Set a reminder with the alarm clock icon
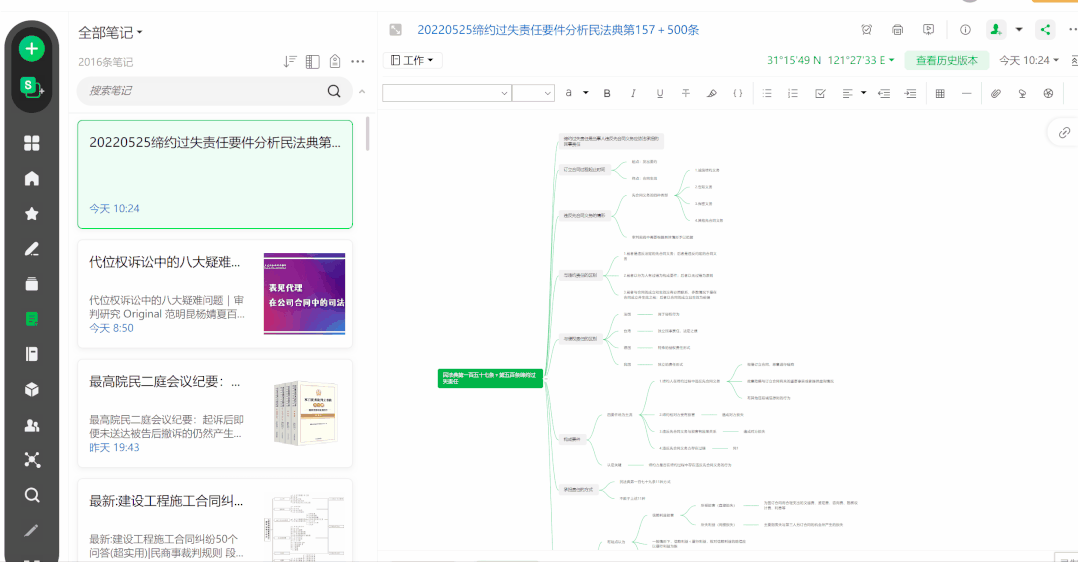Viewport: 1078px width, 562px height. pyautogui.click(x=866, y=30)
